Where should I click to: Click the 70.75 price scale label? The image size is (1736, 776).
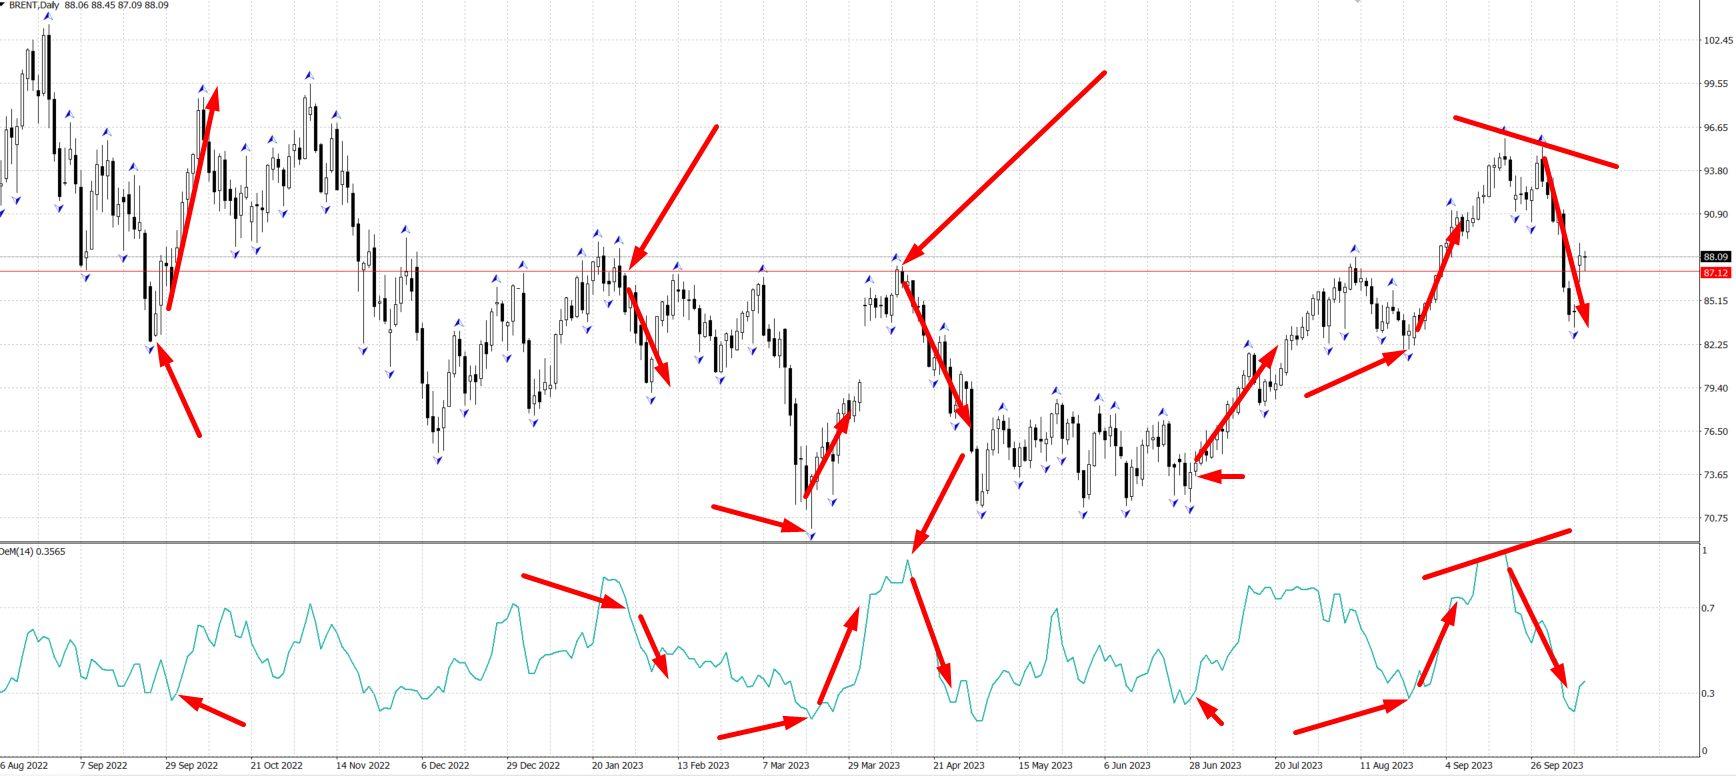pyautogui.click(x=1716, y=518)
